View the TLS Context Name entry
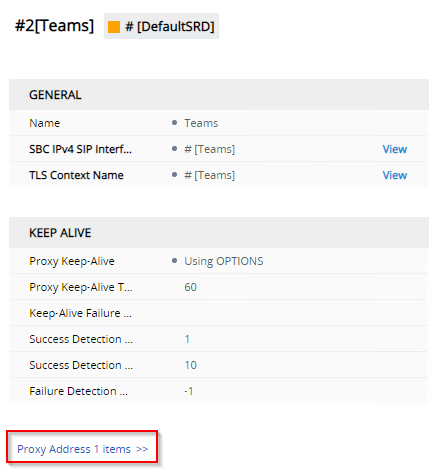The width and height of the screenshot is (440, 472). pyautogui.click(x=394, y=175)
